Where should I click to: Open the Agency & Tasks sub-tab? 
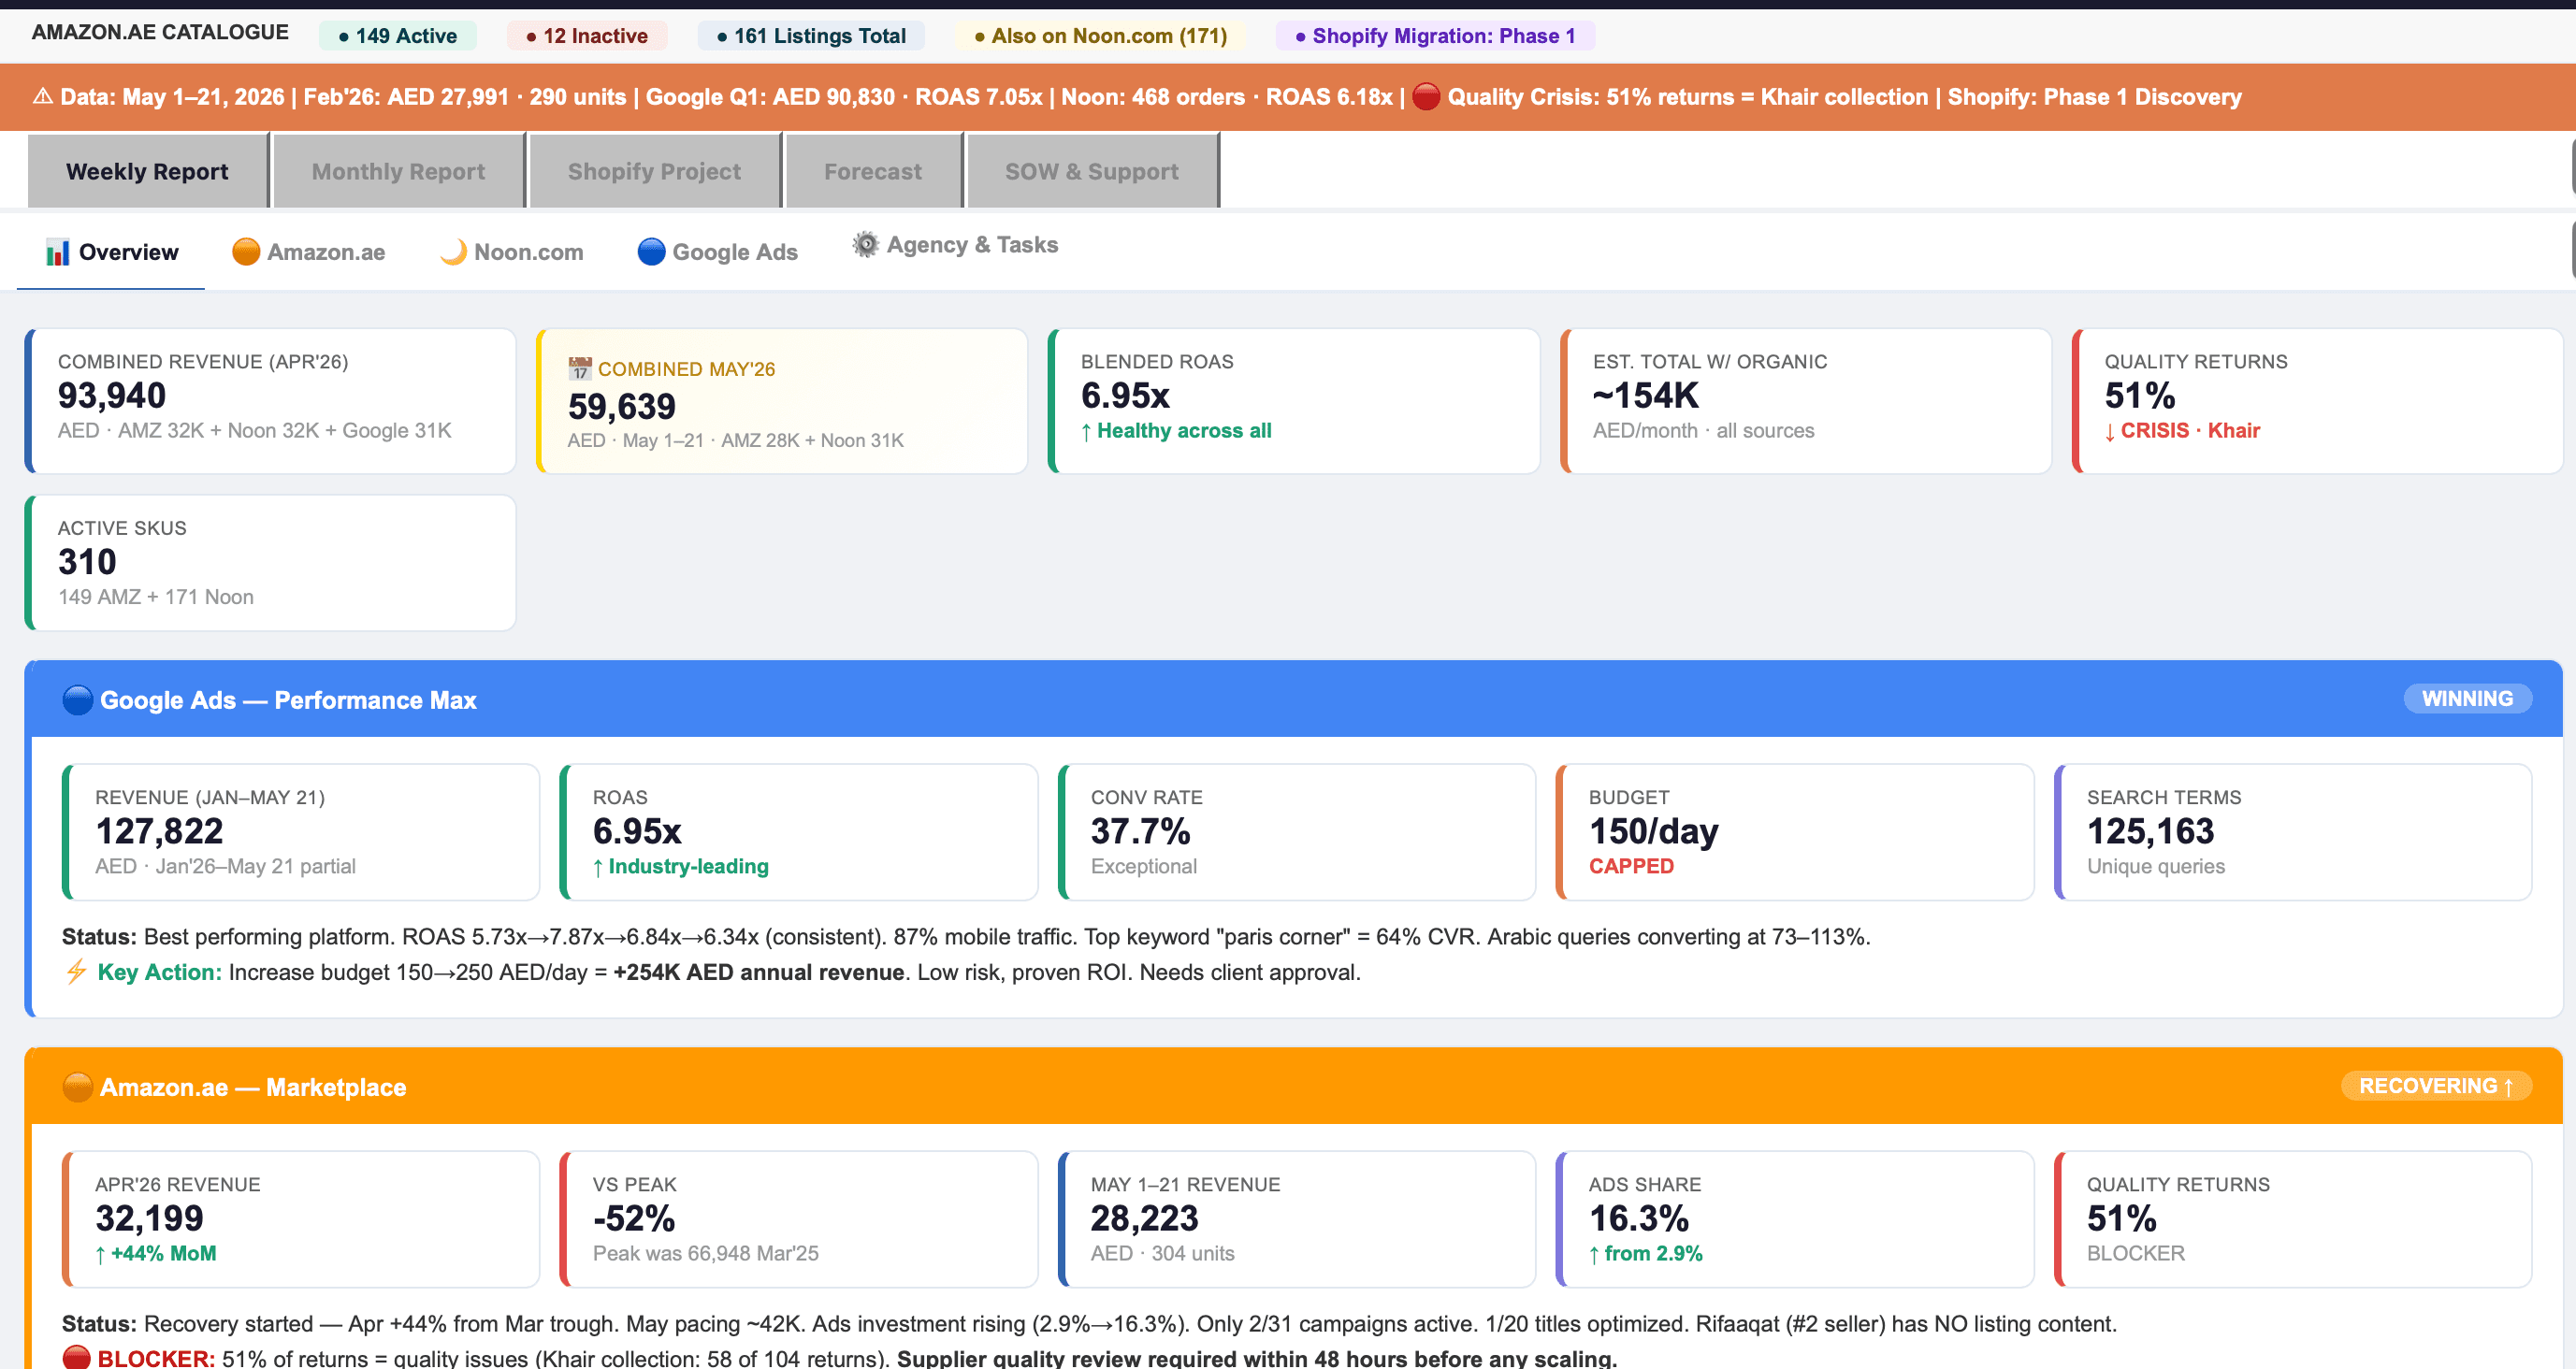click(955, 245)
